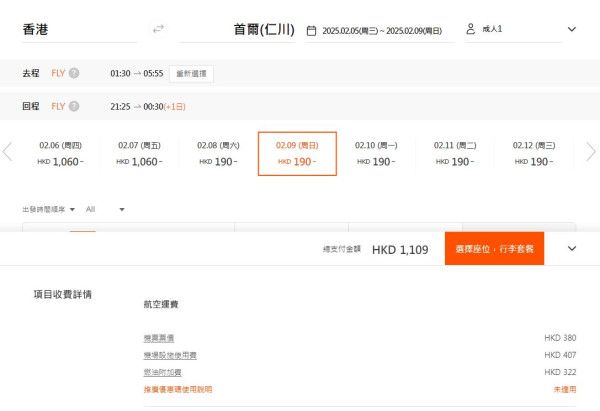Click the total amount HKD 1,109
This screenshot has height=411, width=600.
pyautogui.click(x=400, y=250)
